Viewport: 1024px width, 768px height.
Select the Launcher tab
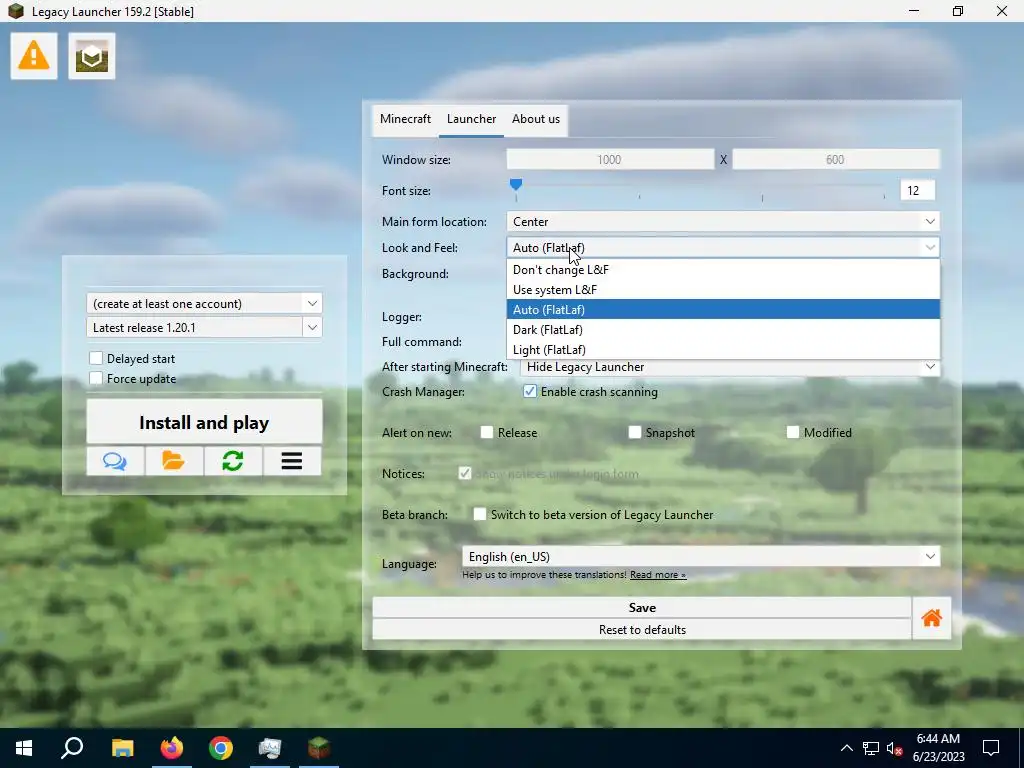(472, 119)
